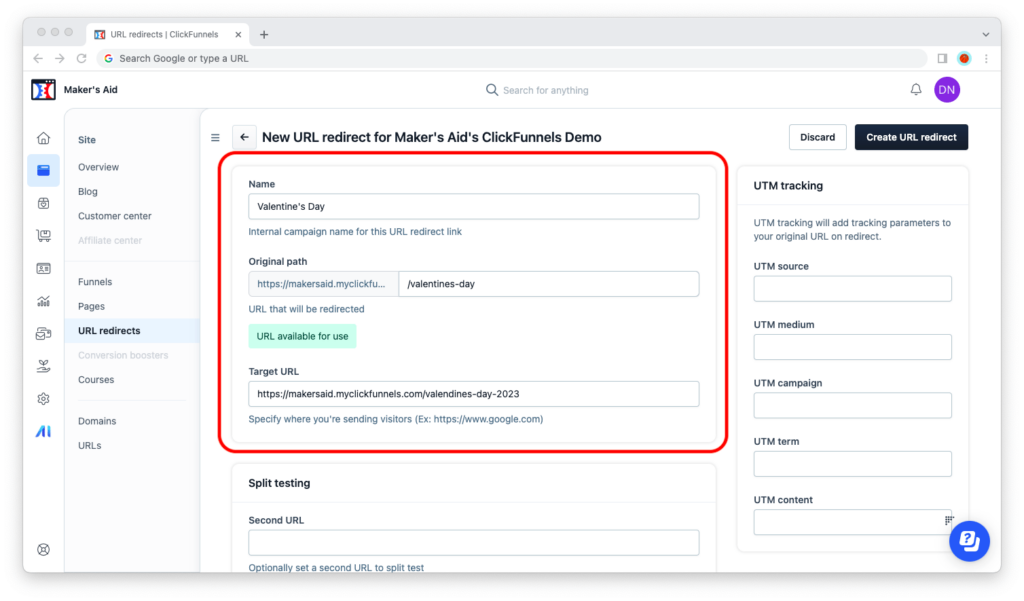This screenshot has width=1024, height=601.
Task: Click the UTM tracking heading
Action: click(788, 186)
